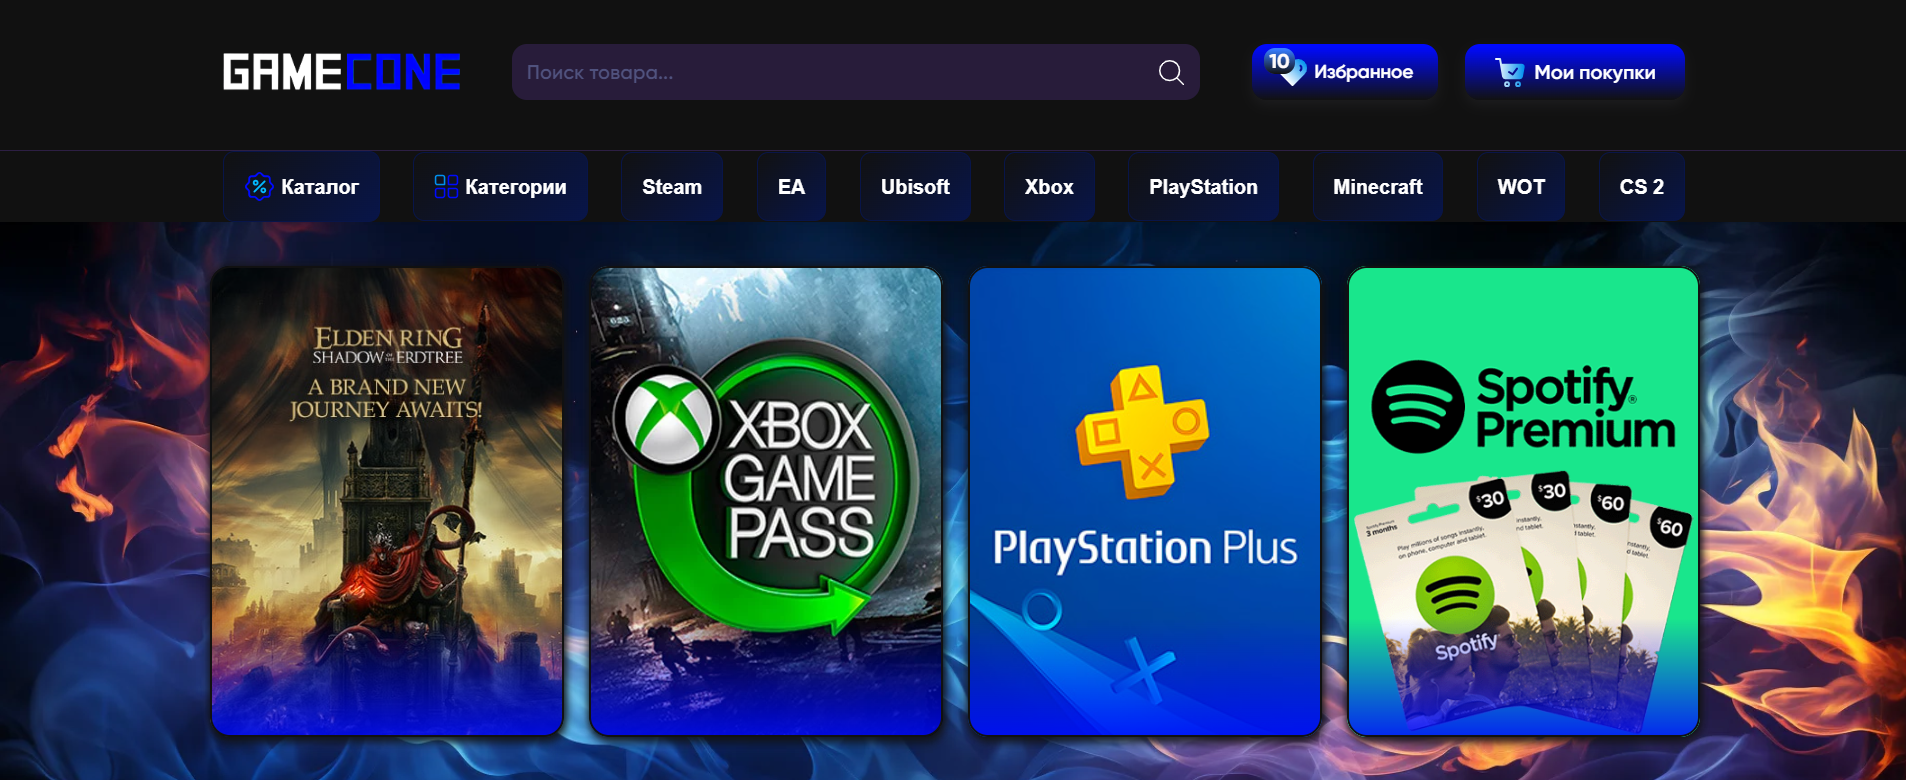Navigate to the PlayStation category
Image resolution: width=1906 pixels, height=780 pixels.
(x=1203, y=187)
